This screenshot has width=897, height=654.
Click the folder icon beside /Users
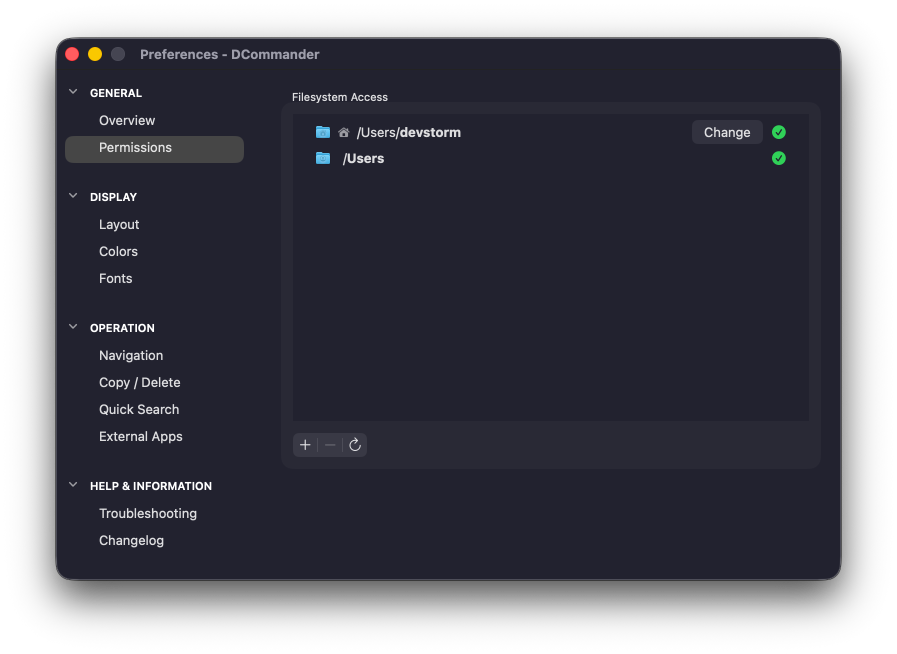point(322,158)
